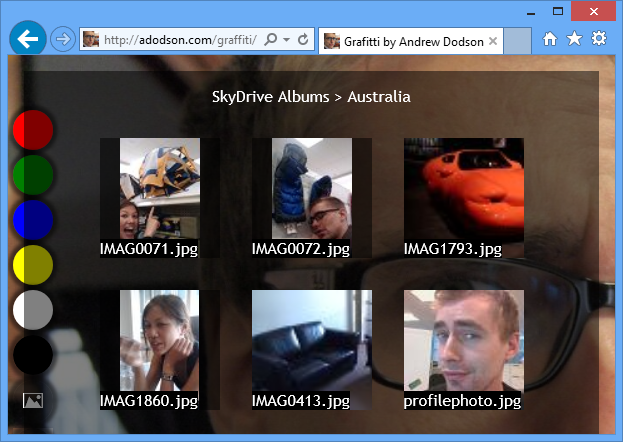This screenshot has width=623, height=442.
Task: Select the profilephoto.jpg thumbnail
Action: [463, 340]
